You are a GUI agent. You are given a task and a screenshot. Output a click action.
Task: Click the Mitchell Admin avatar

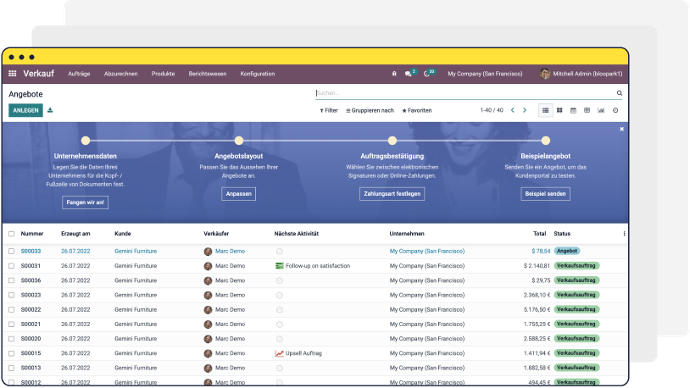(545, 74)
